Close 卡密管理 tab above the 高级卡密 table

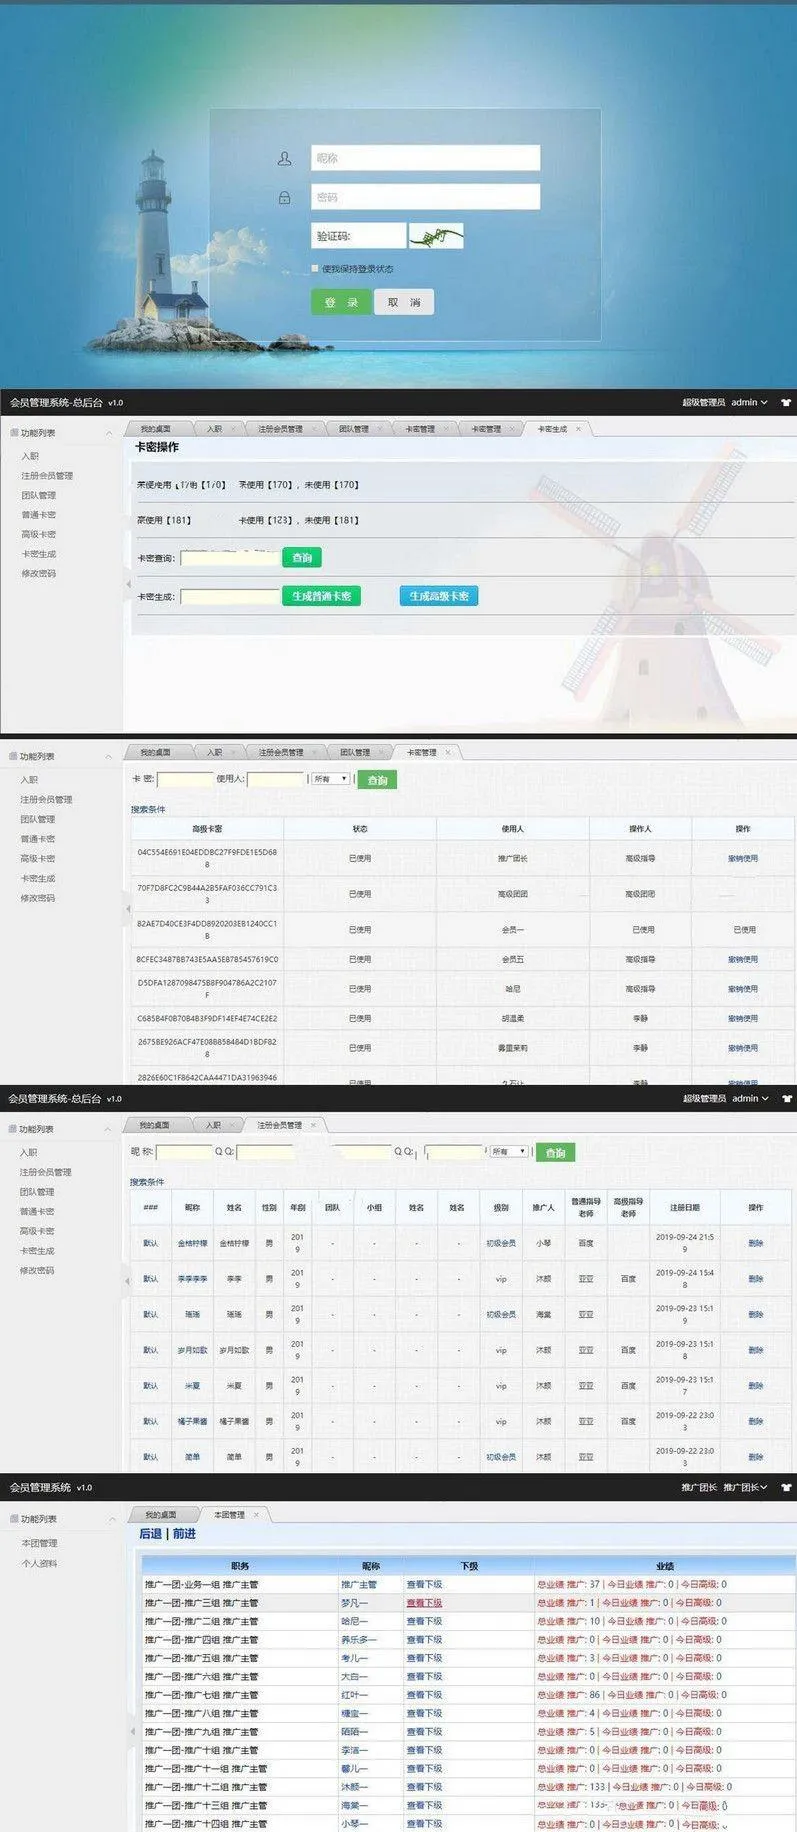click(448, 752)
